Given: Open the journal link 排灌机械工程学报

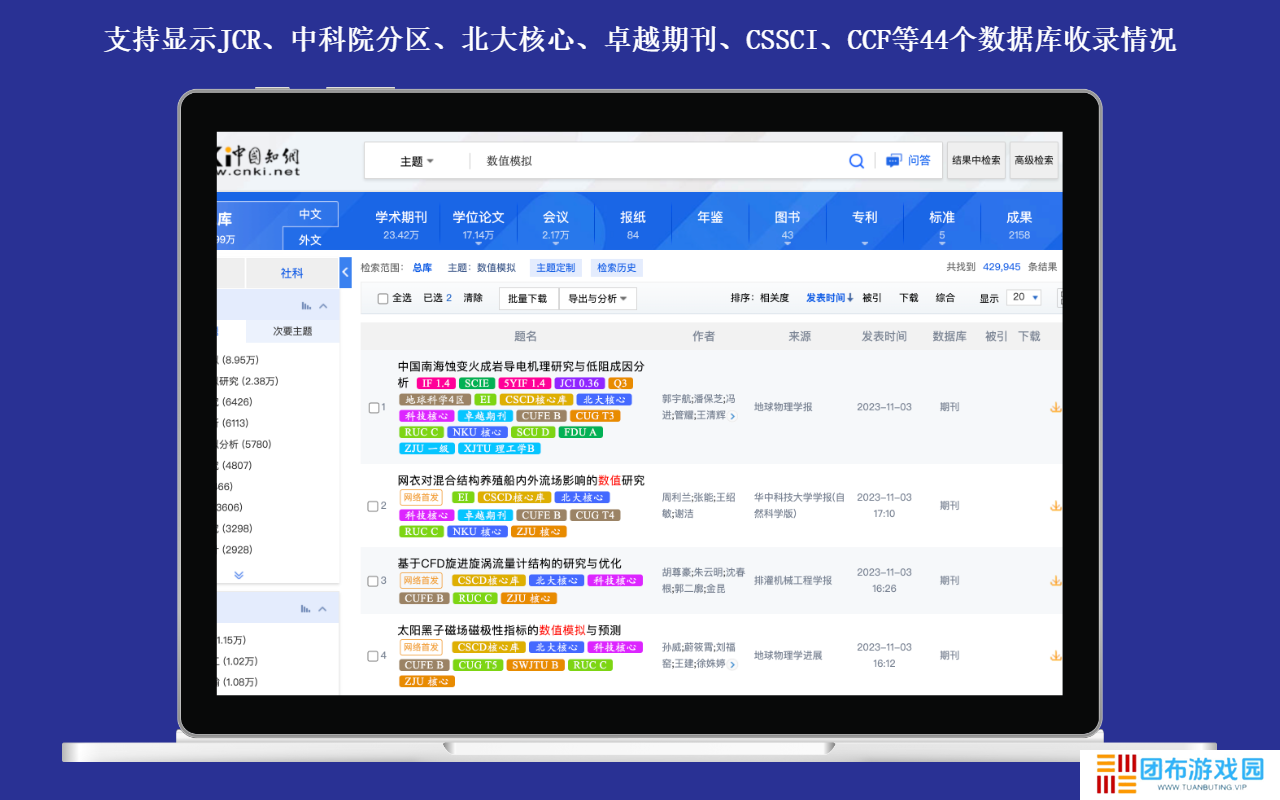Looking at the screenshot, I should (x=793, y=580).
